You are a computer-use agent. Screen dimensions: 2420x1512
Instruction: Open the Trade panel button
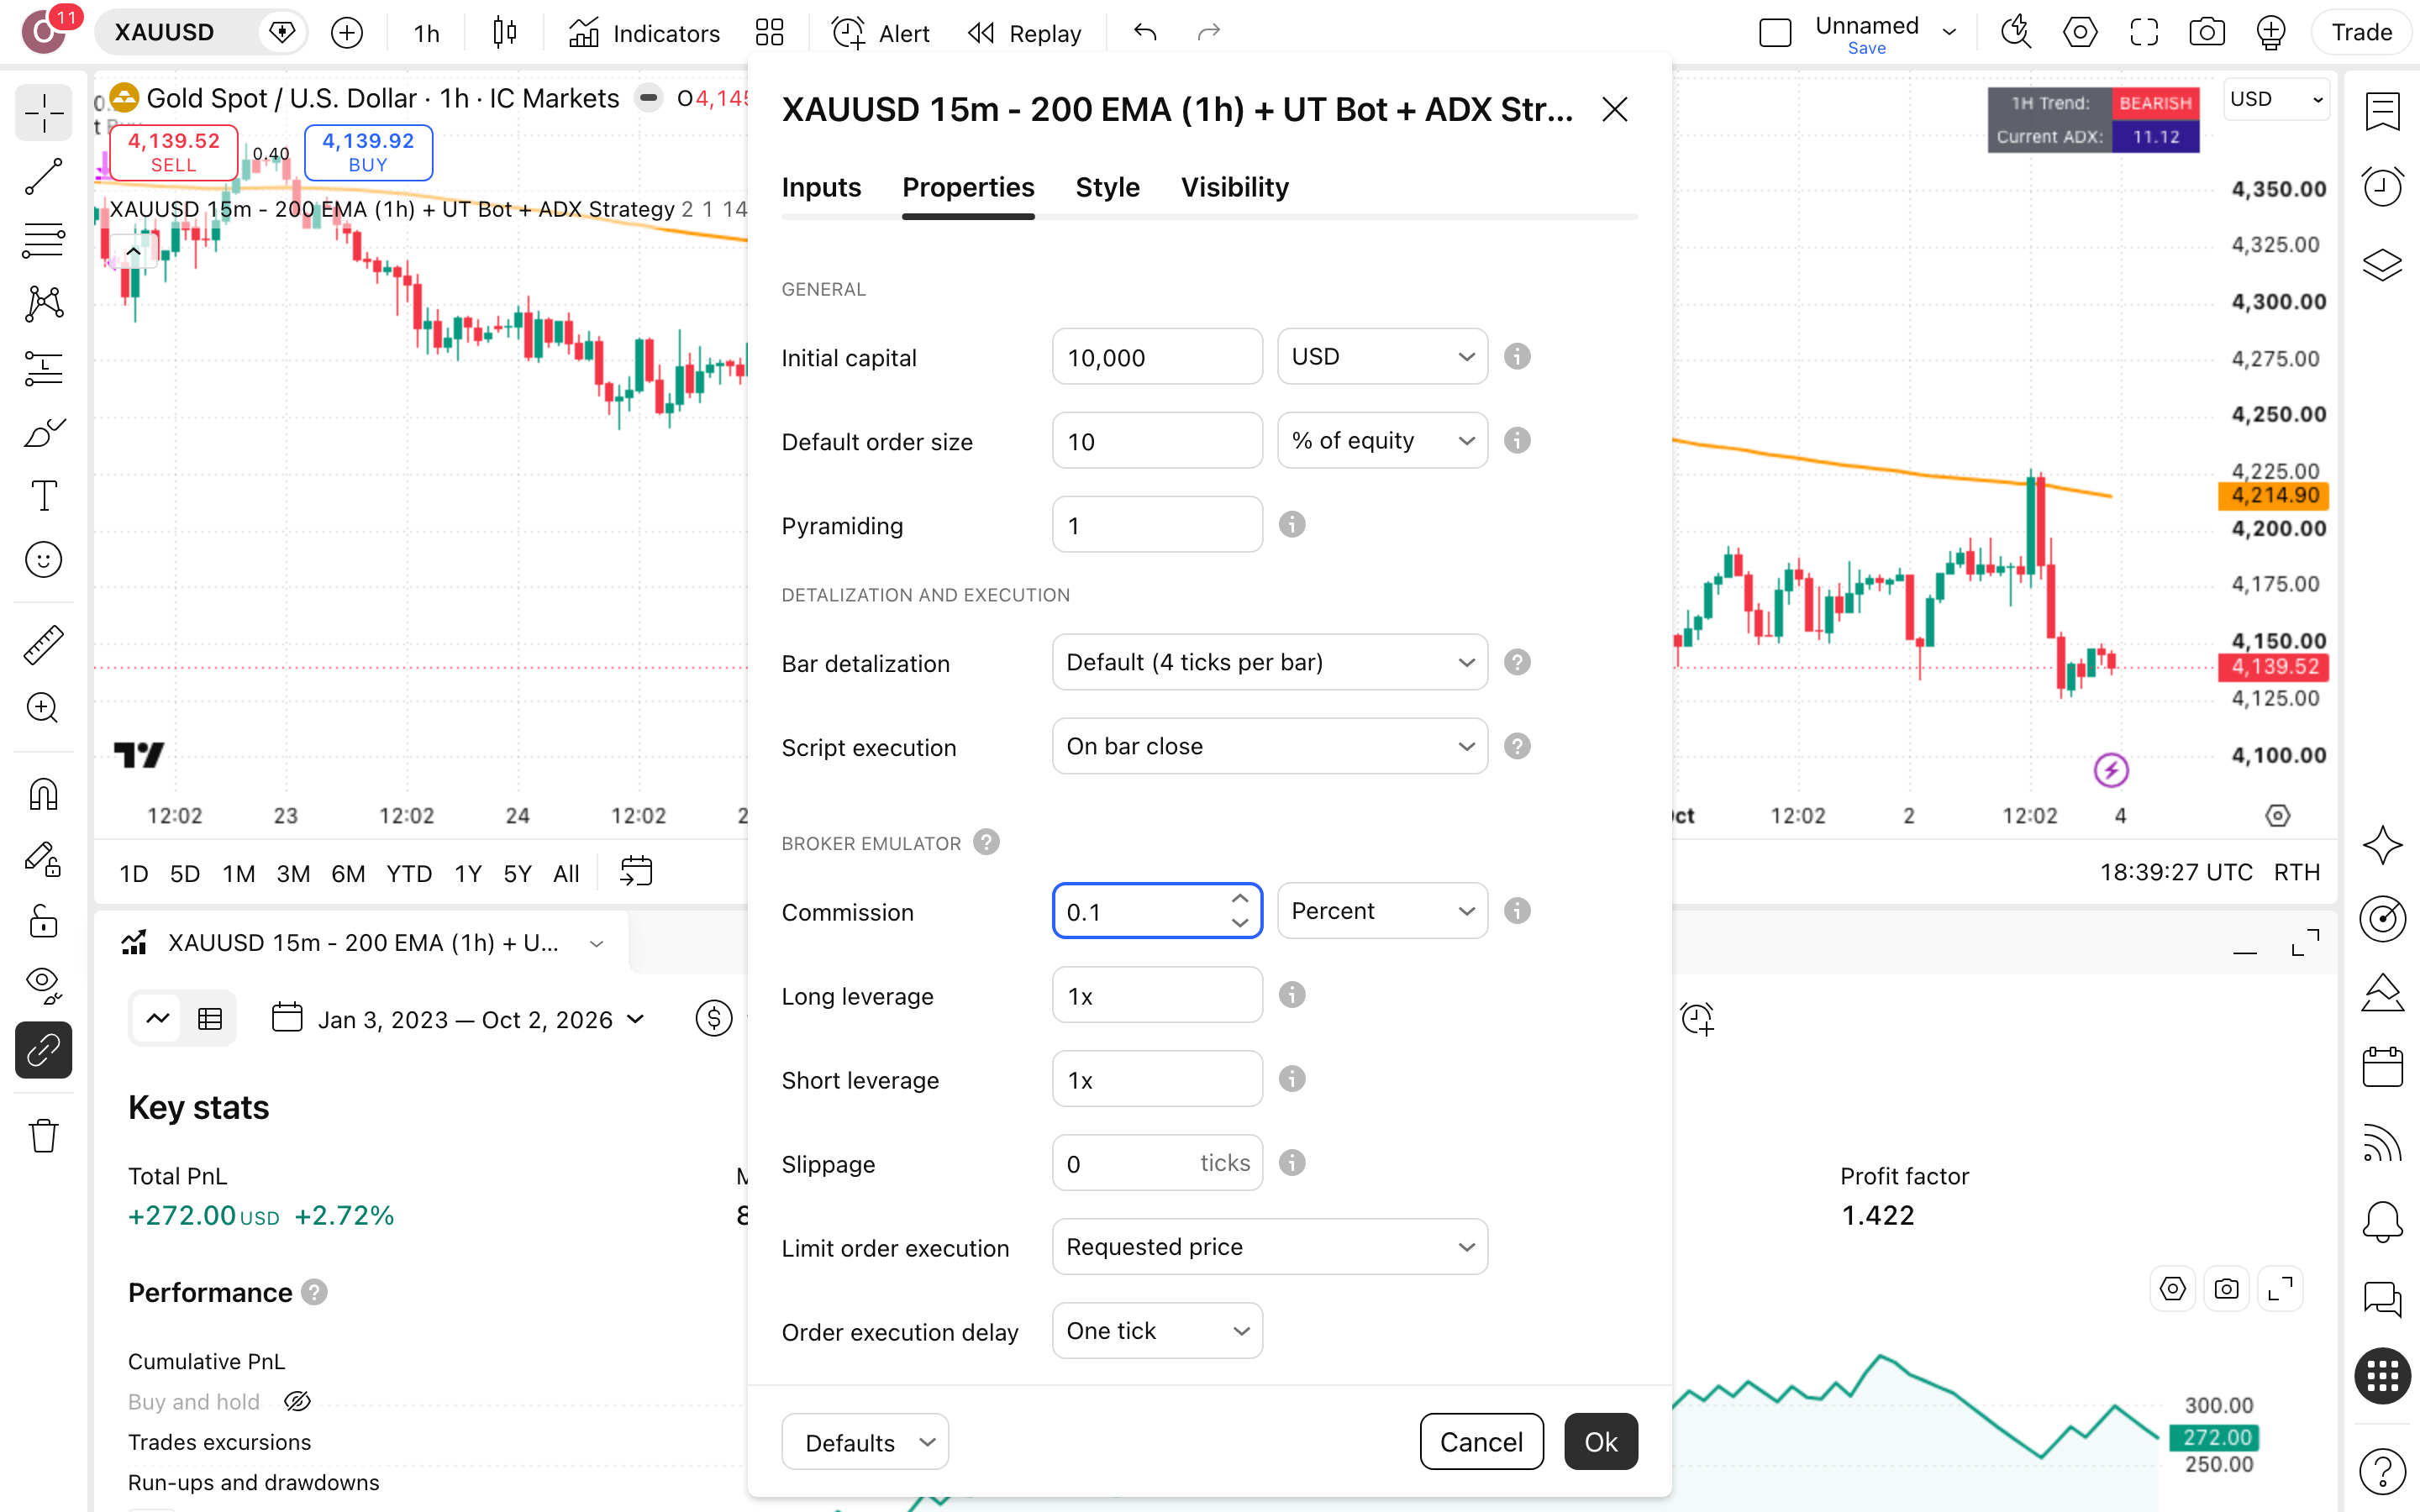point(2361,33)
